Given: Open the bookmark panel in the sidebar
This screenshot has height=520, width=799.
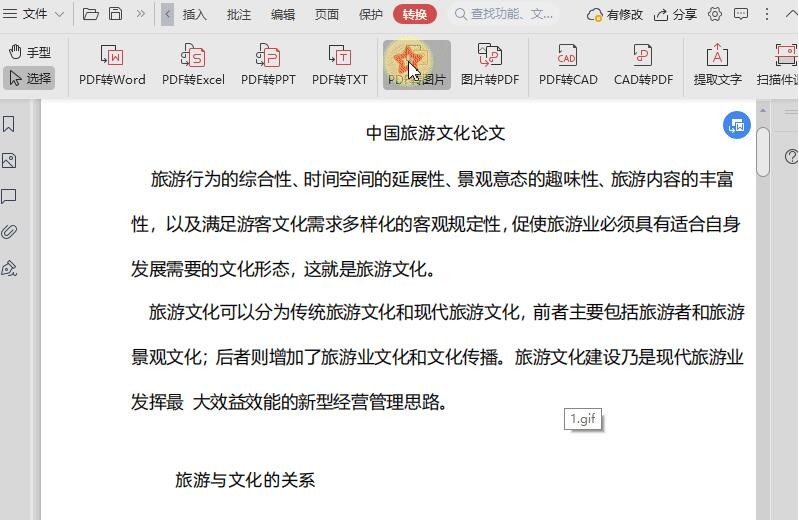Looking at the screenshot, I should [9, 124].
